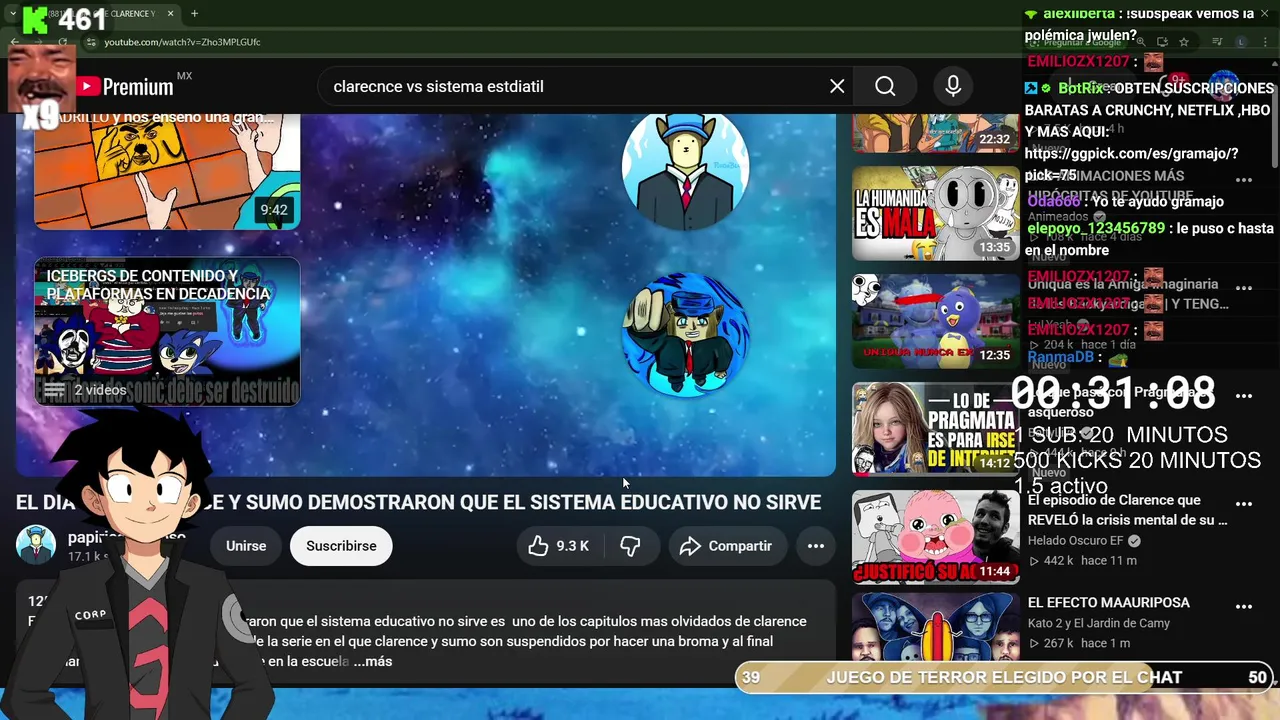Open sidebar video thumbnail lasting 22:32

(x=935, y=133)
